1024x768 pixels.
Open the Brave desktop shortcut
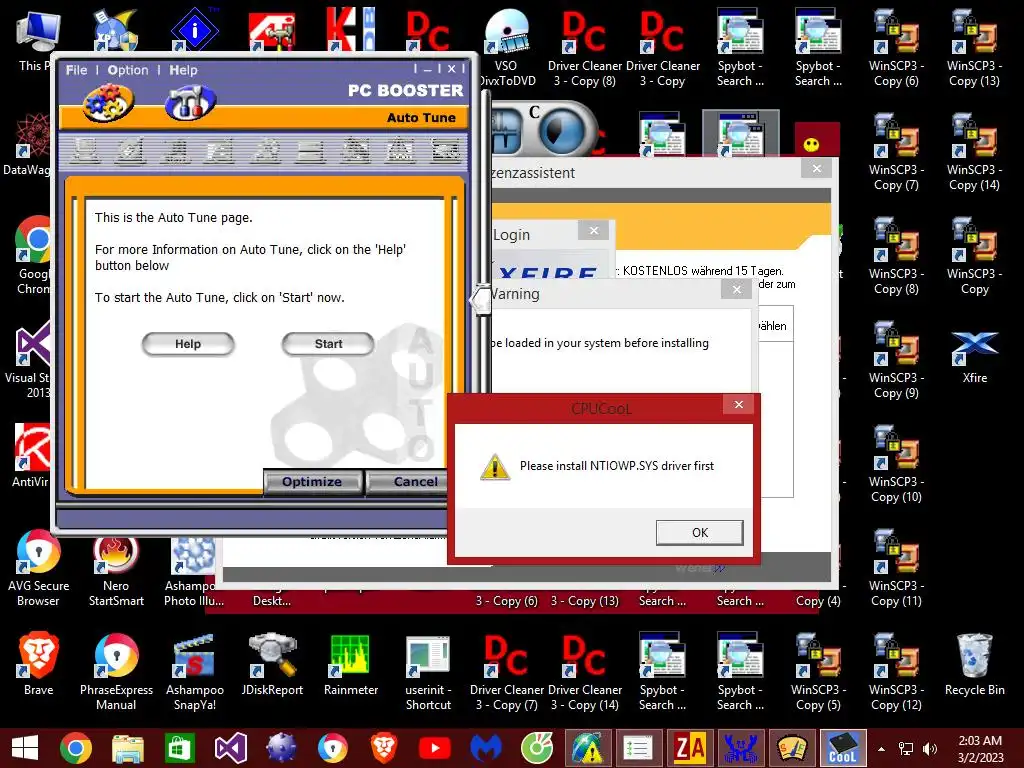[x=39, y=665]
